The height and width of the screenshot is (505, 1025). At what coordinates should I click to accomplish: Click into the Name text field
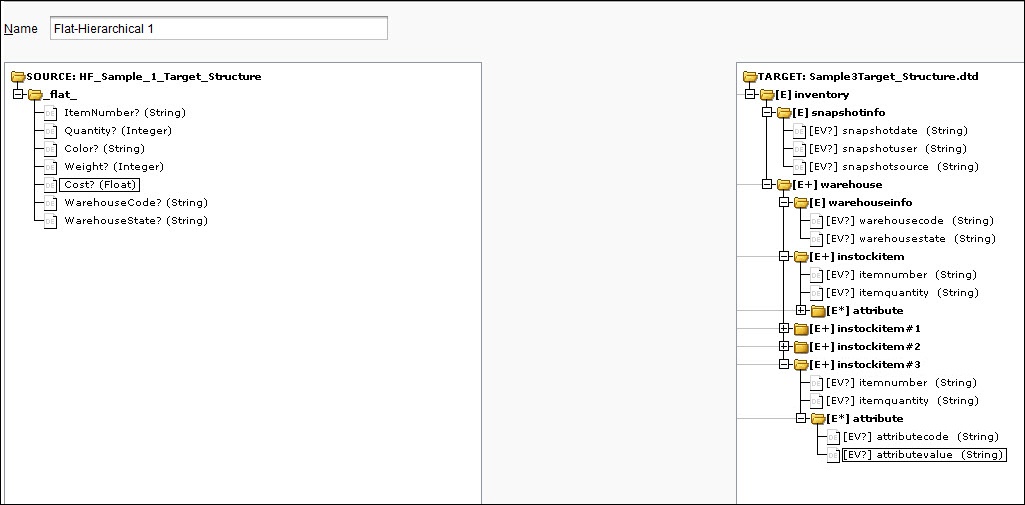[218, 28]
